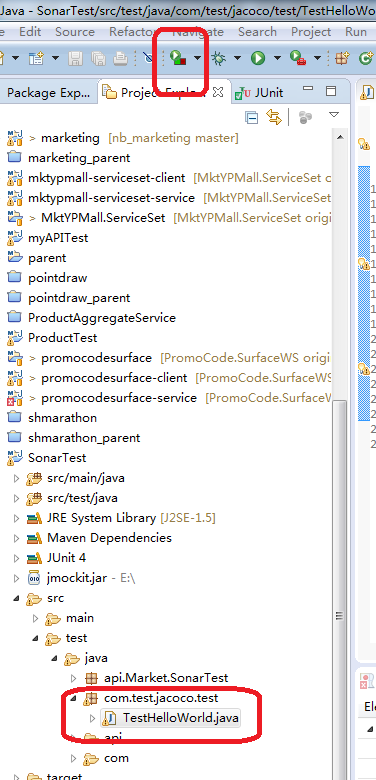Select the com.test.jacoco.test package
The height and width of the screenshot is (780, 376).
tap(161, 698)
